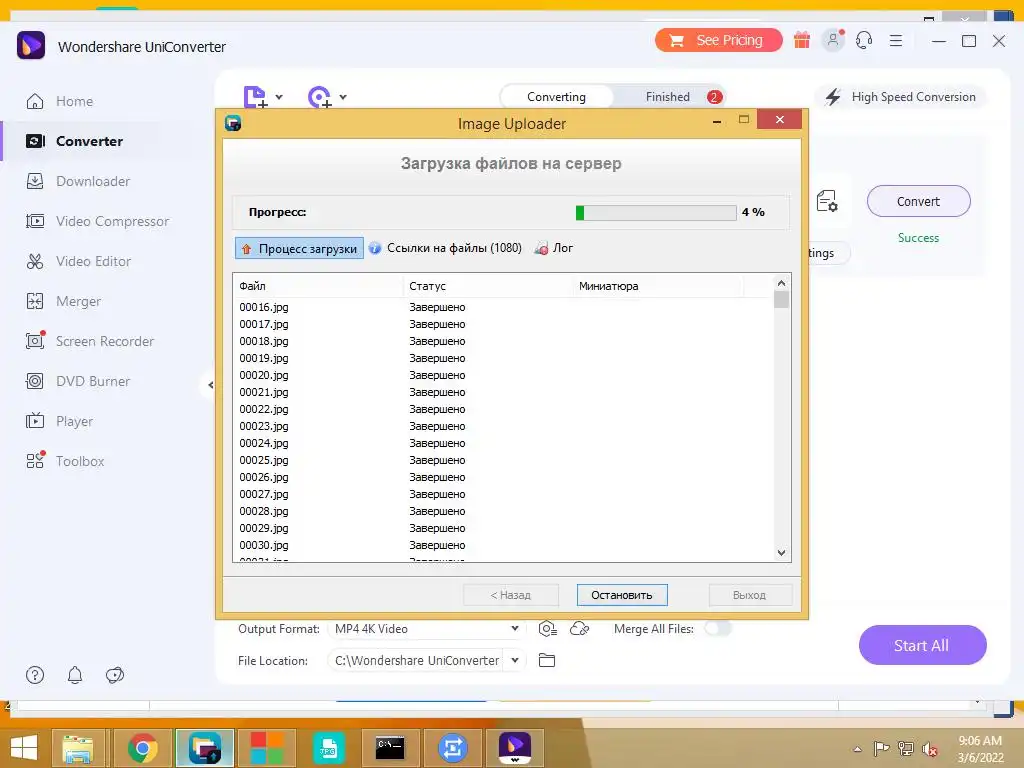
Task: Click the Миниатюра column header
Action: [658, 286]
